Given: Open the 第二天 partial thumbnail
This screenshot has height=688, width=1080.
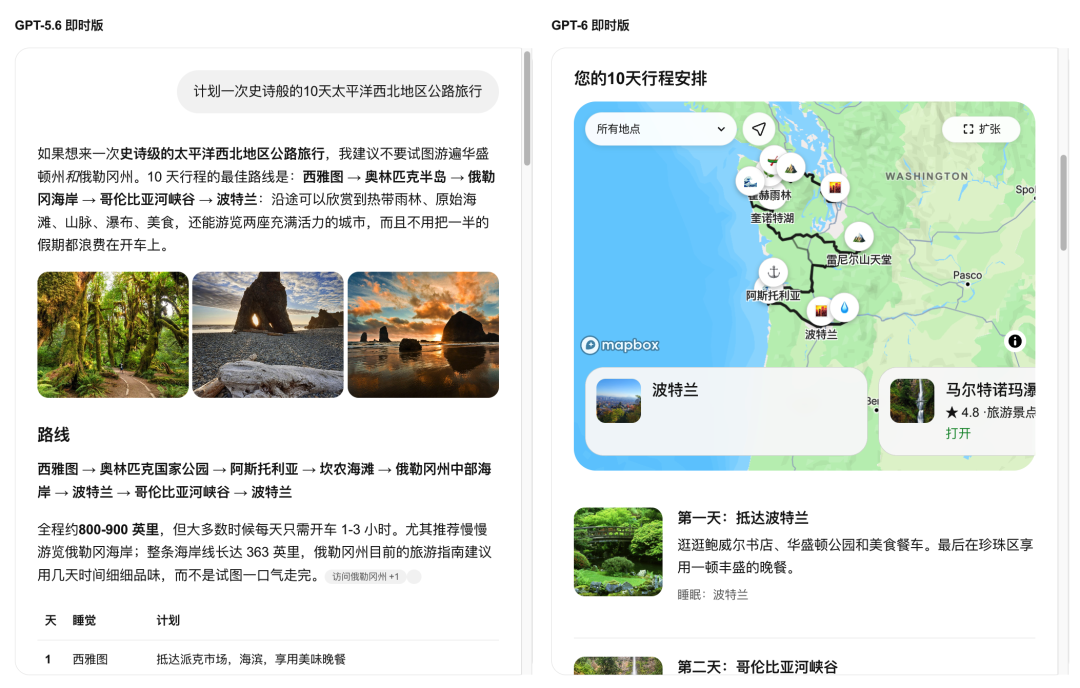Looking at the screenshot, I should coord(619,665).
